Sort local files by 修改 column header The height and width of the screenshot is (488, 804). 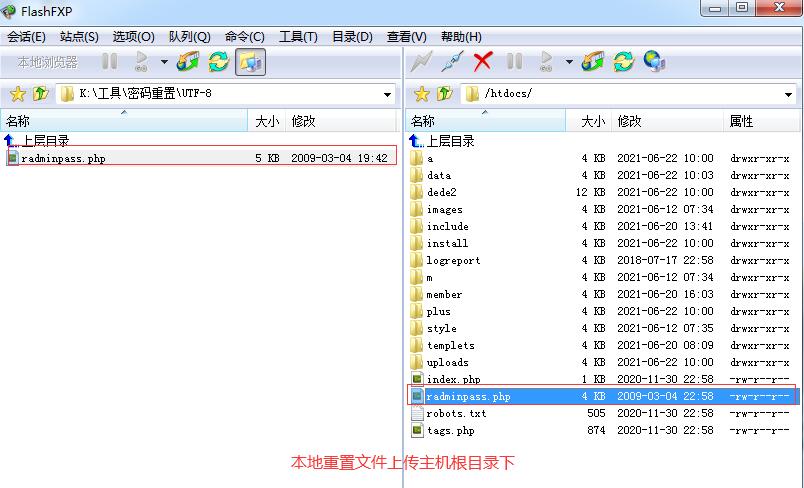303,121
